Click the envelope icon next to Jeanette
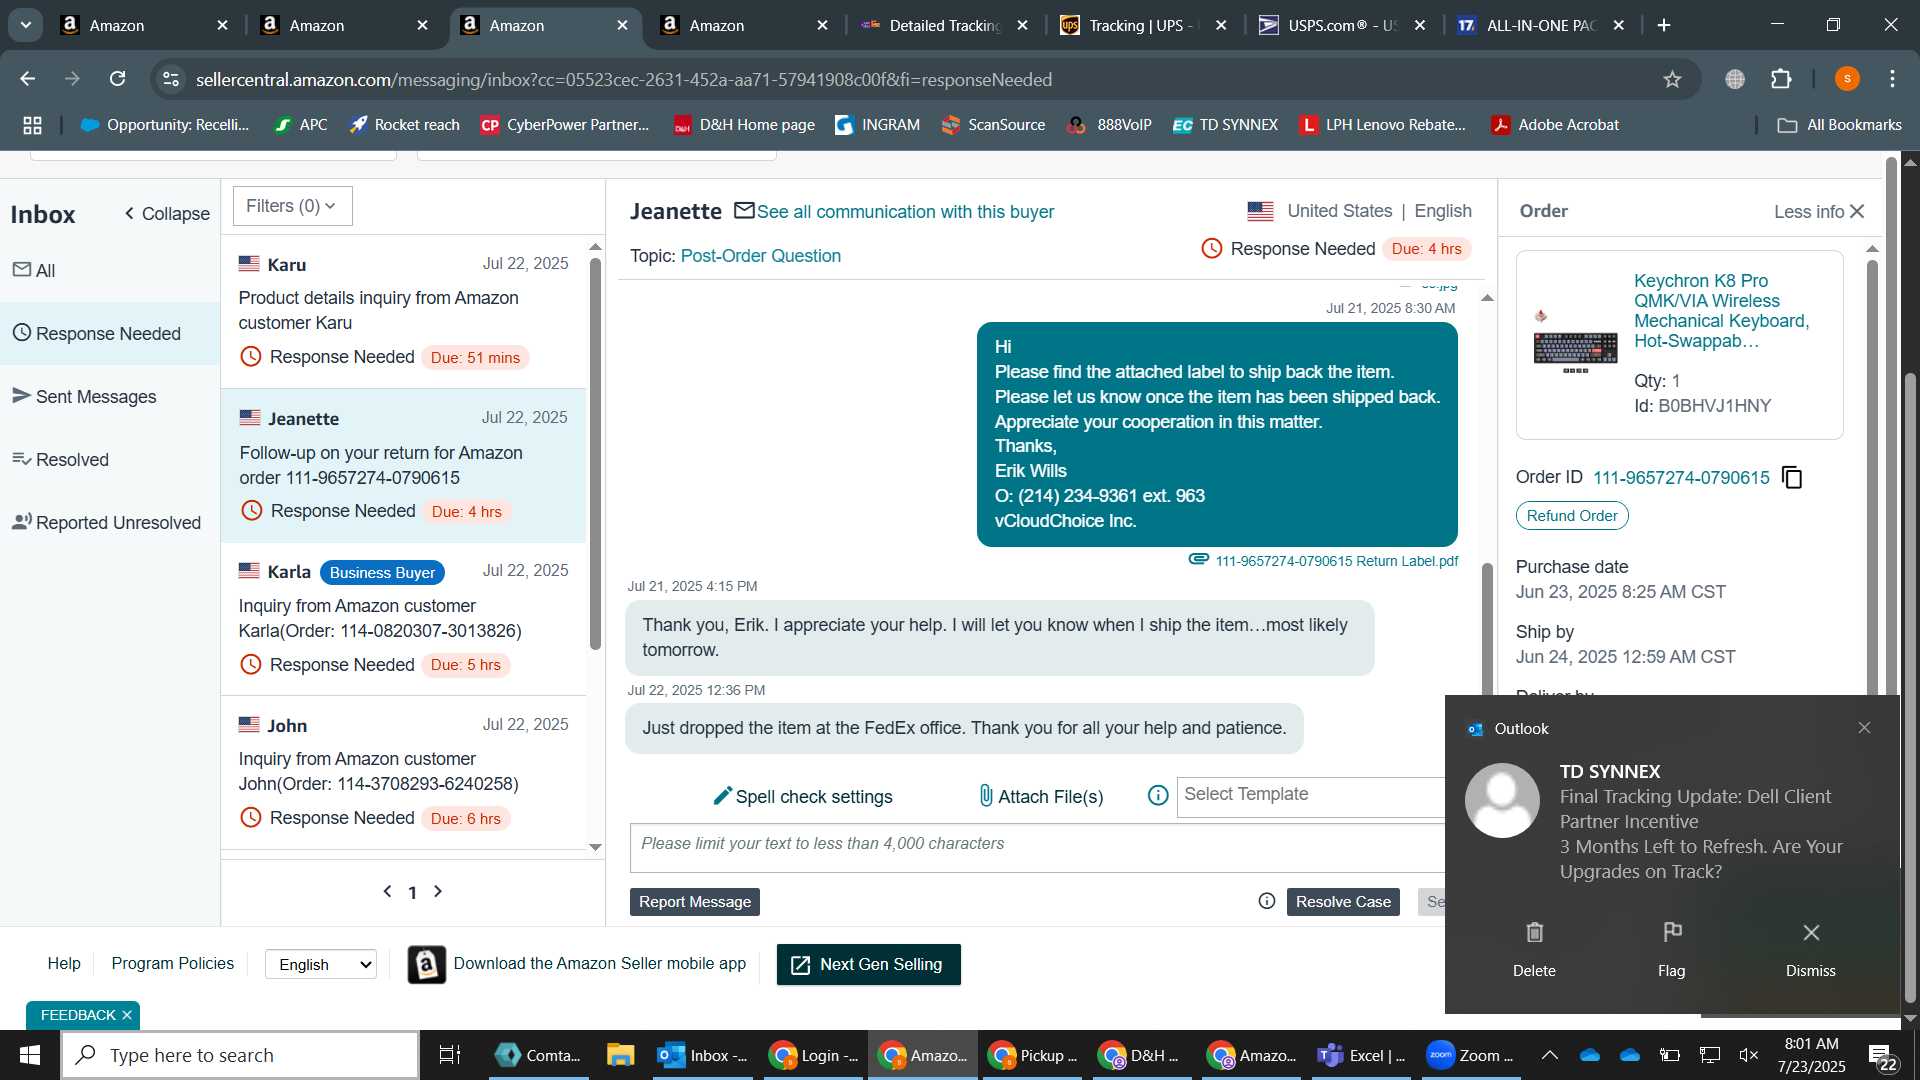The image size is (1920, 1080). pos(744,210)
